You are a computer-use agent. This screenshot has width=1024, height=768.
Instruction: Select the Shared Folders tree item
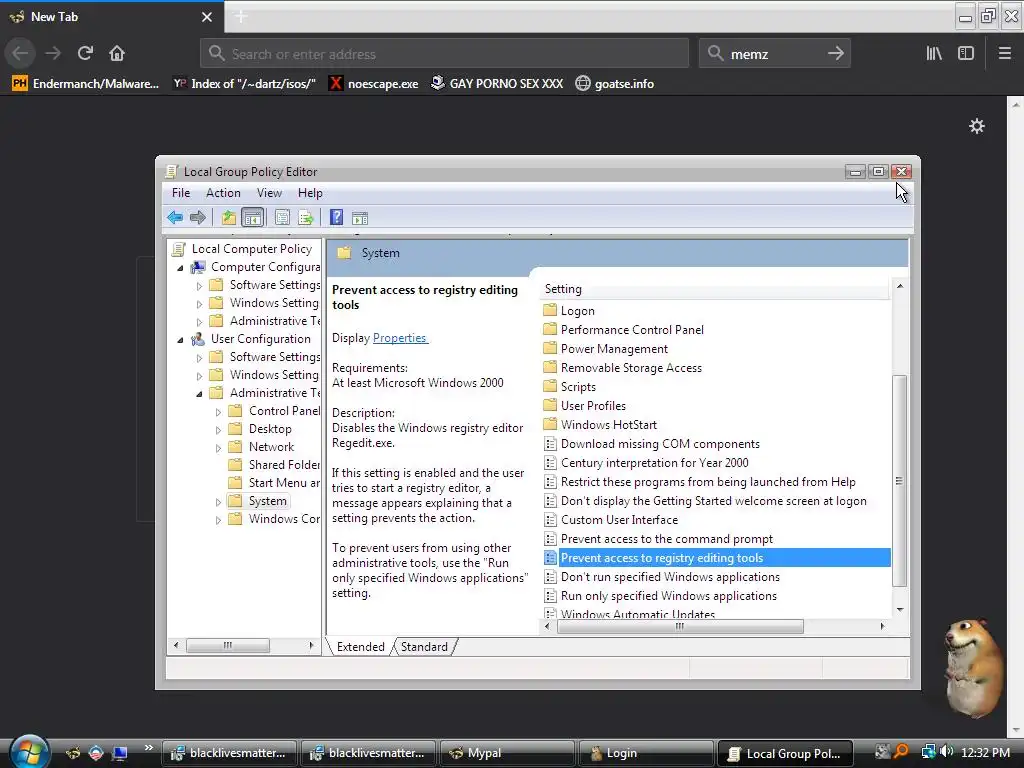coord(283,464)
